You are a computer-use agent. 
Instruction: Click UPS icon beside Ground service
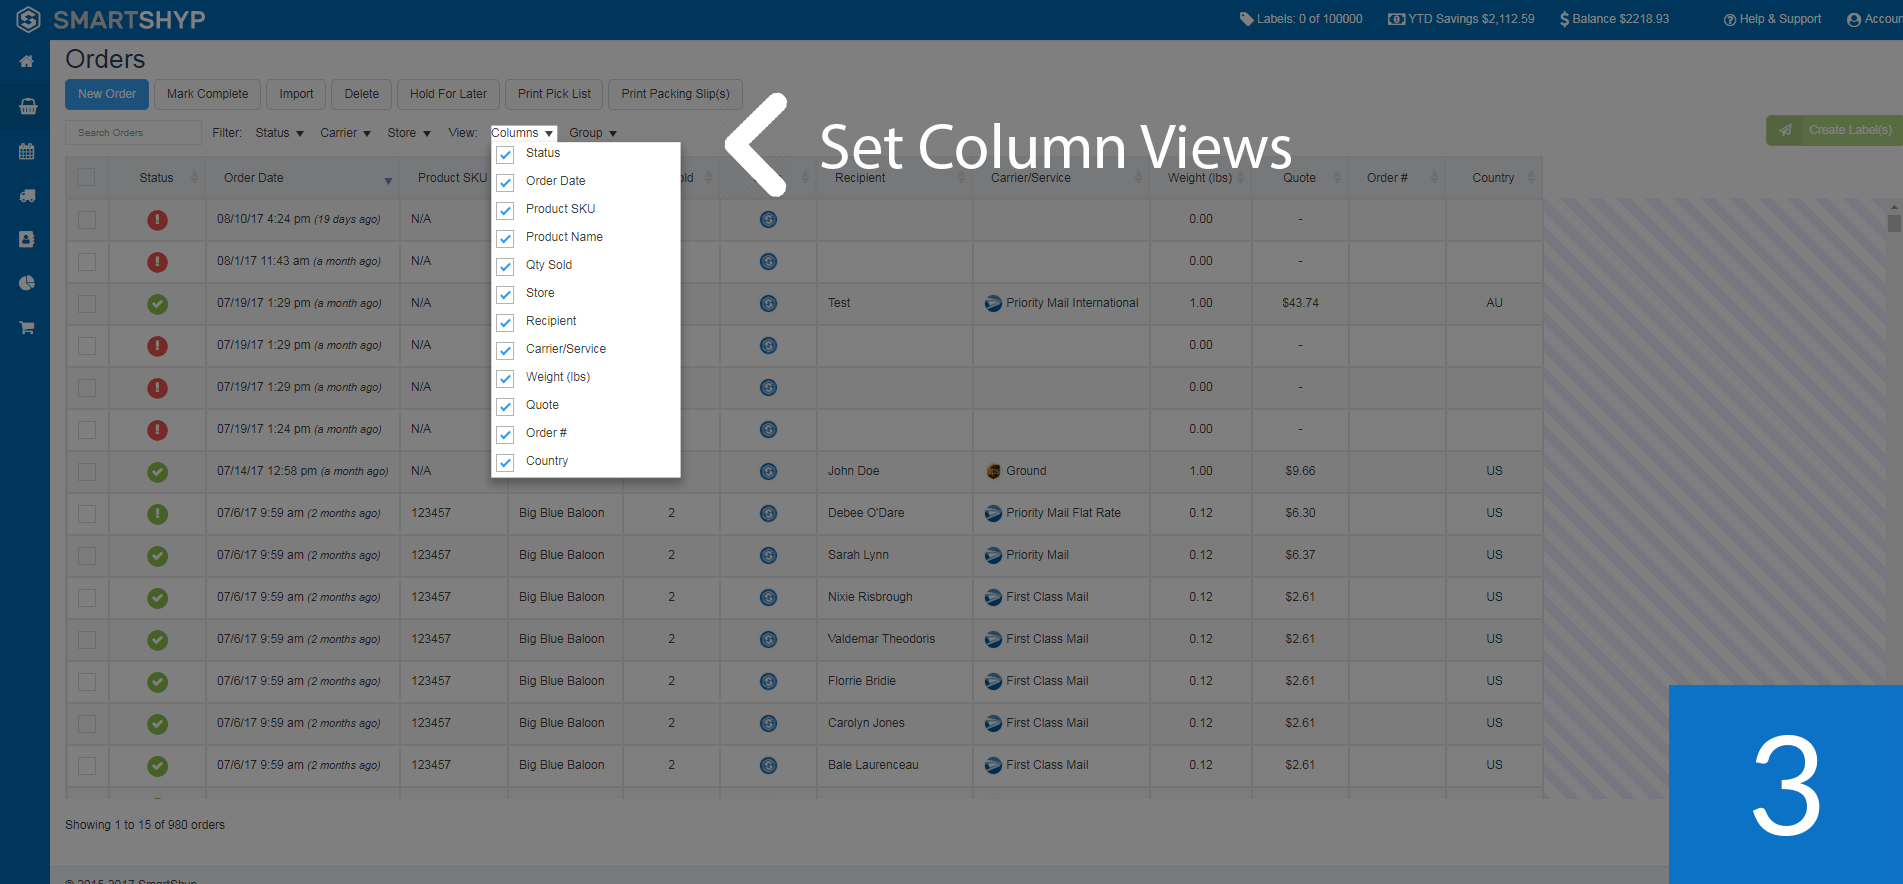click(x=993, y=472)
